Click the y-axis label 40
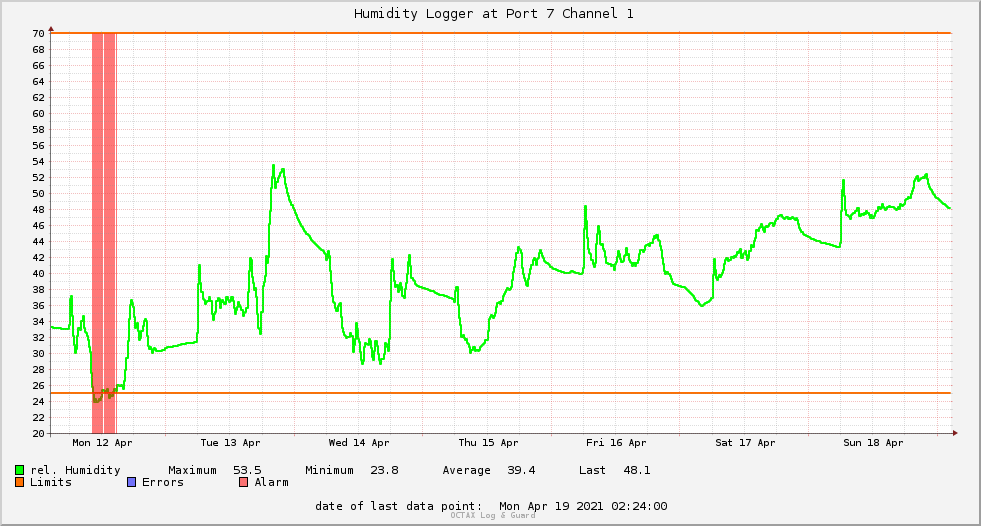981x526 pixels. [38, 273]
